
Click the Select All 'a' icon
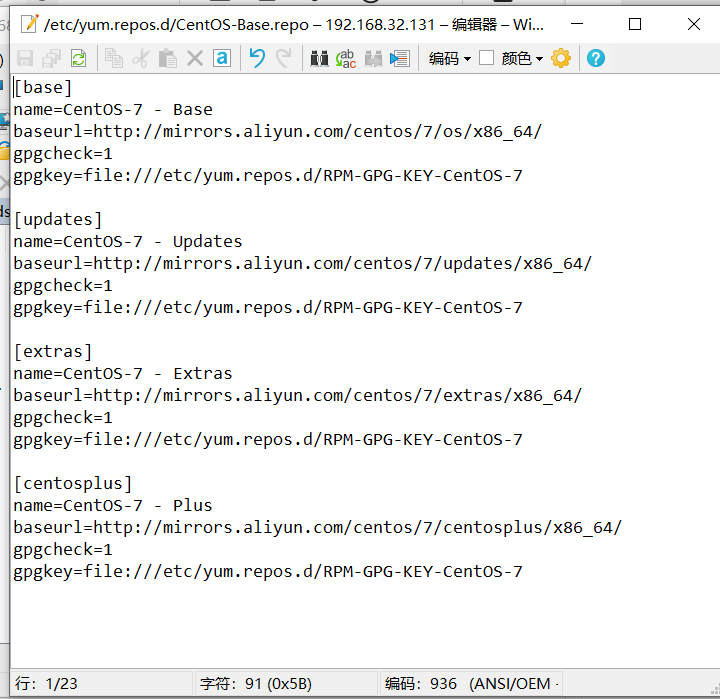222,59
